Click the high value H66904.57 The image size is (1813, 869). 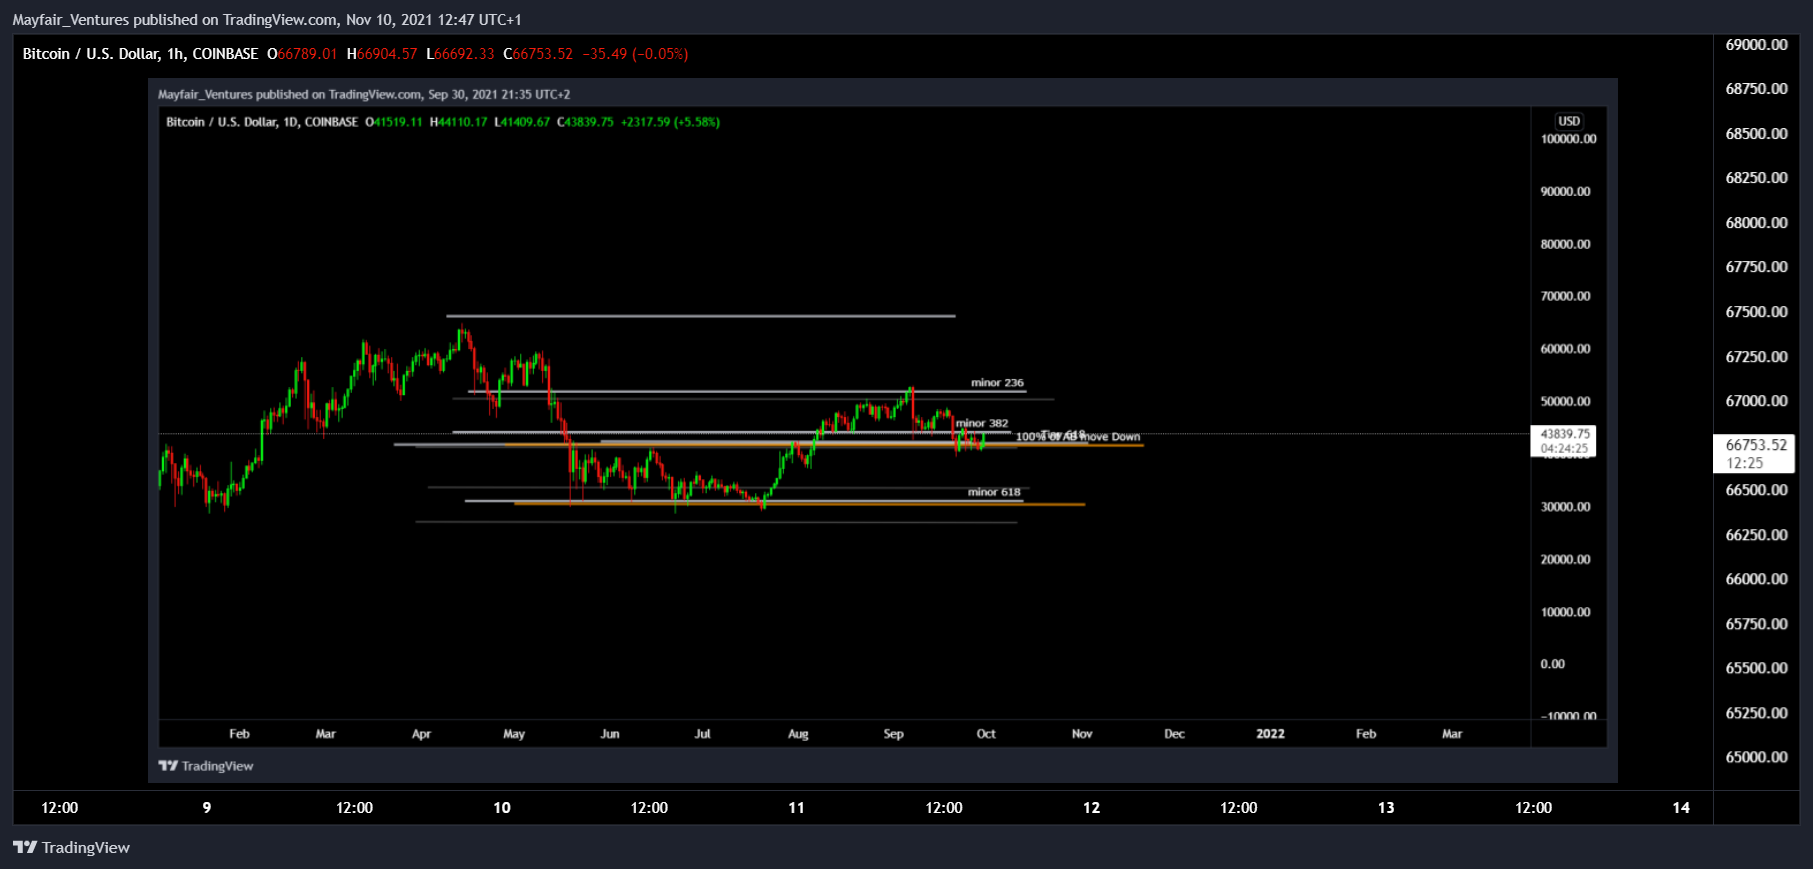click(x=382, y=54)
